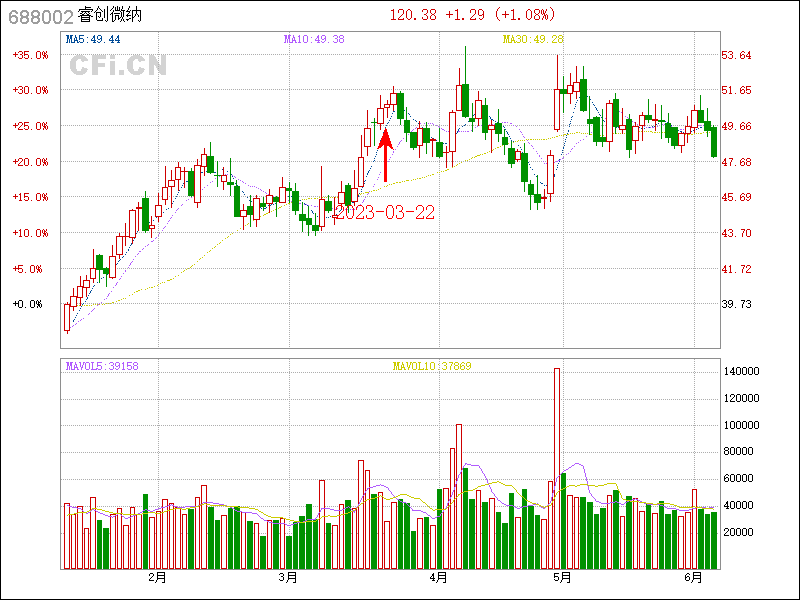Screen dimensions: 800x600
Task: Select the 2023-03-22 date annotation
Action: pyautogui.click(x=384, y=213)
